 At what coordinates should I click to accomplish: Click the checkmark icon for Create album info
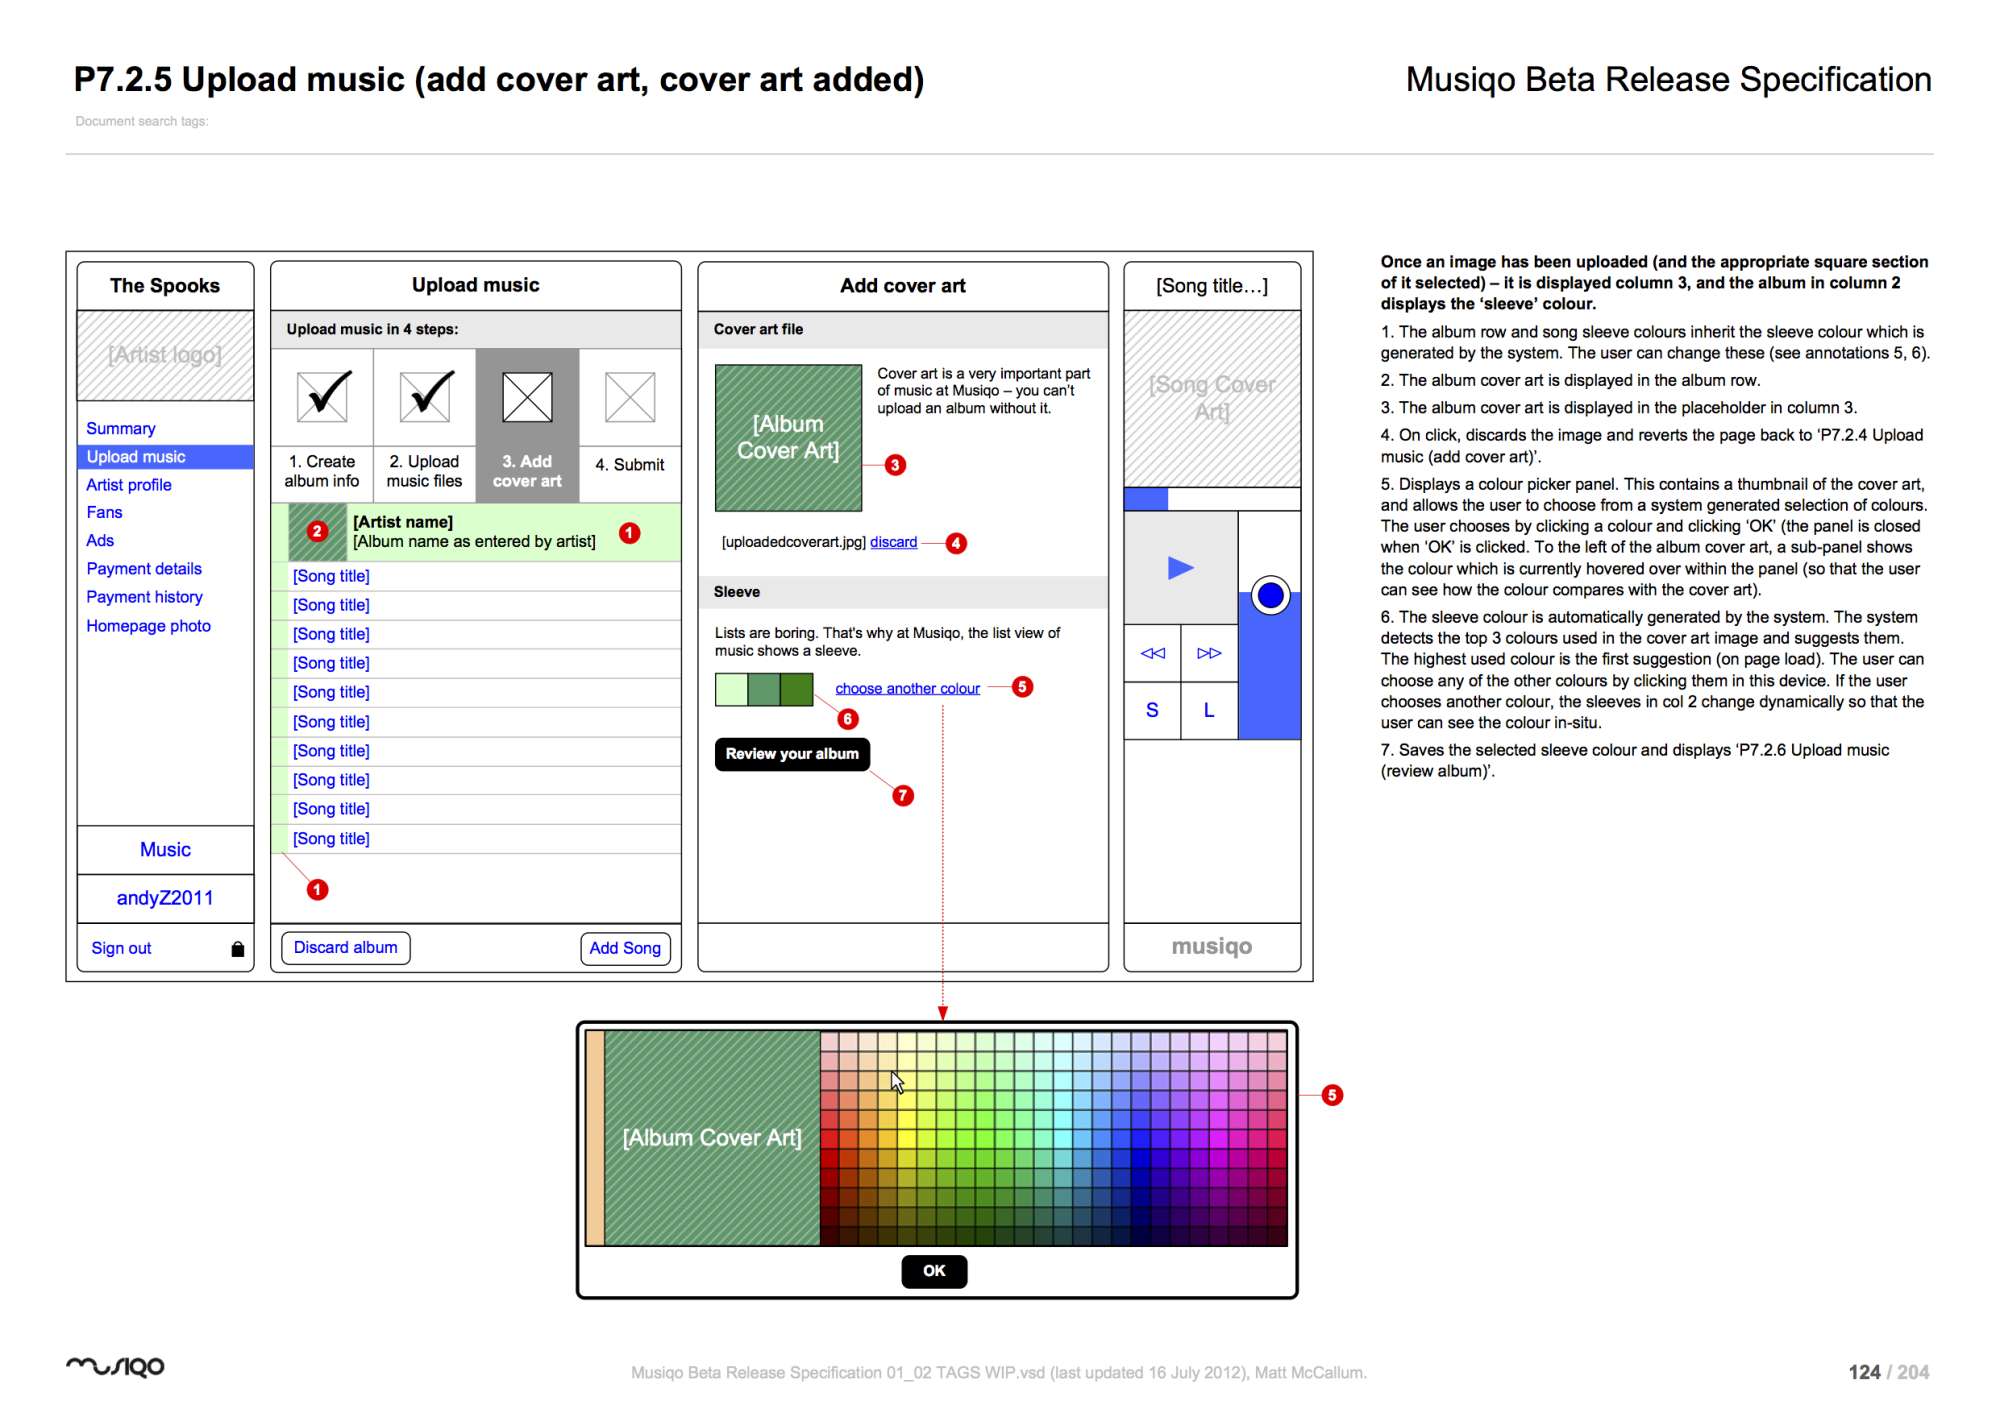[x=323, y=396]
